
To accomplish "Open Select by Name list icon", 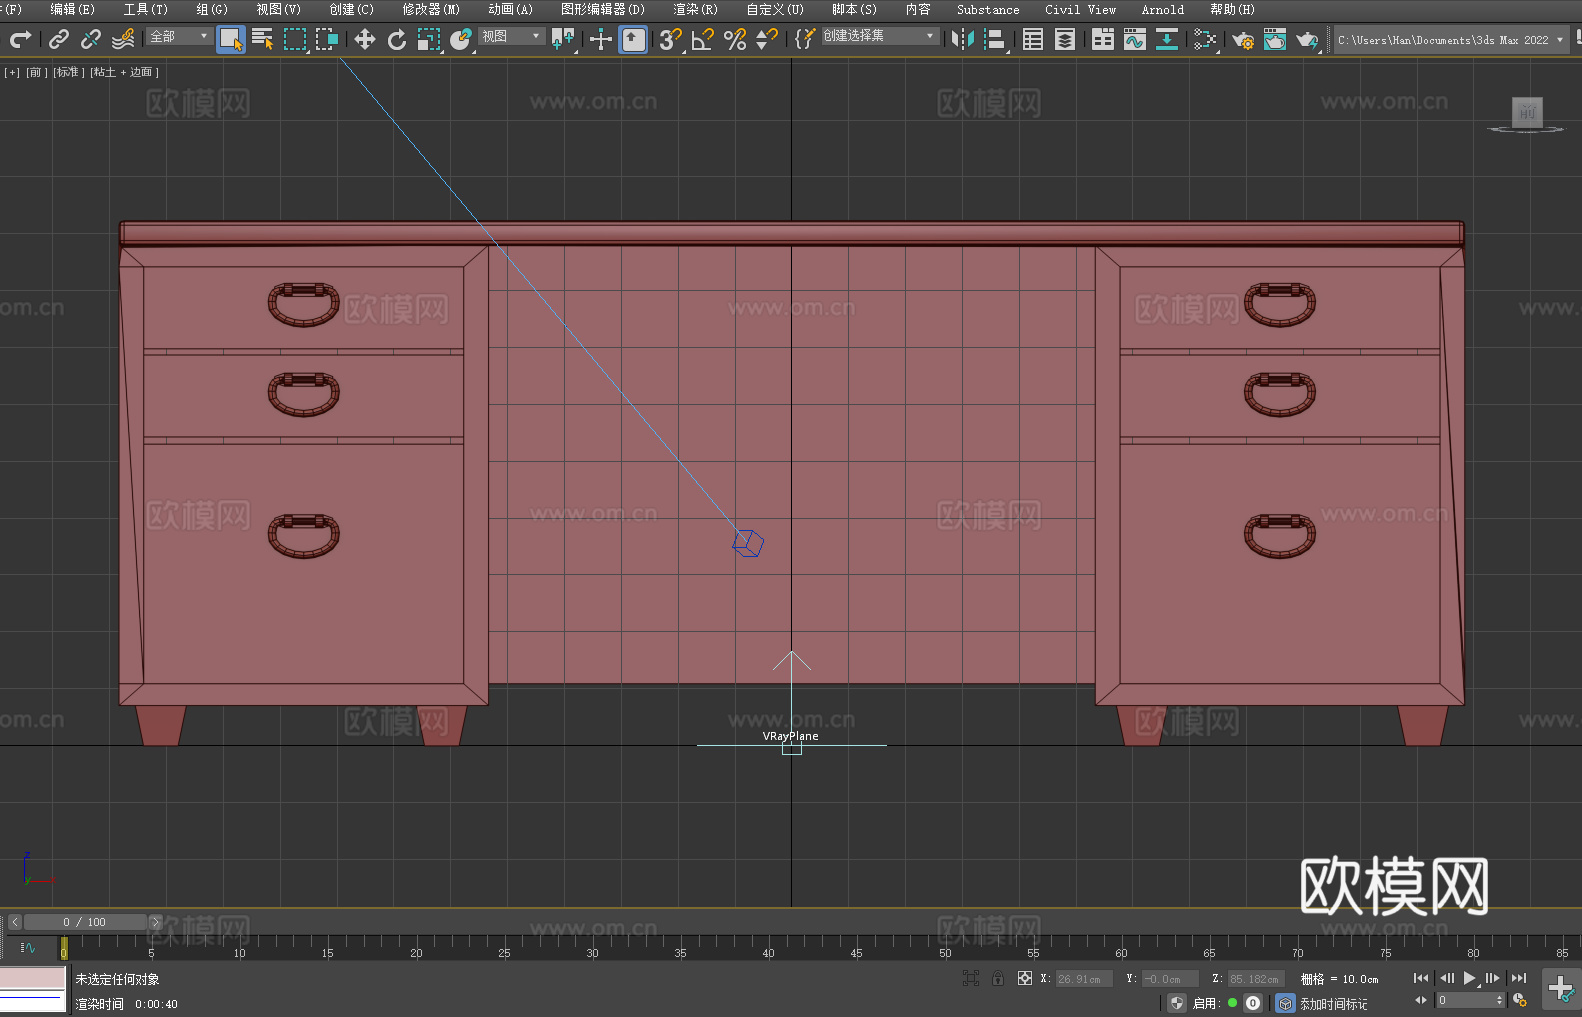I will click(x=263, y=39).
